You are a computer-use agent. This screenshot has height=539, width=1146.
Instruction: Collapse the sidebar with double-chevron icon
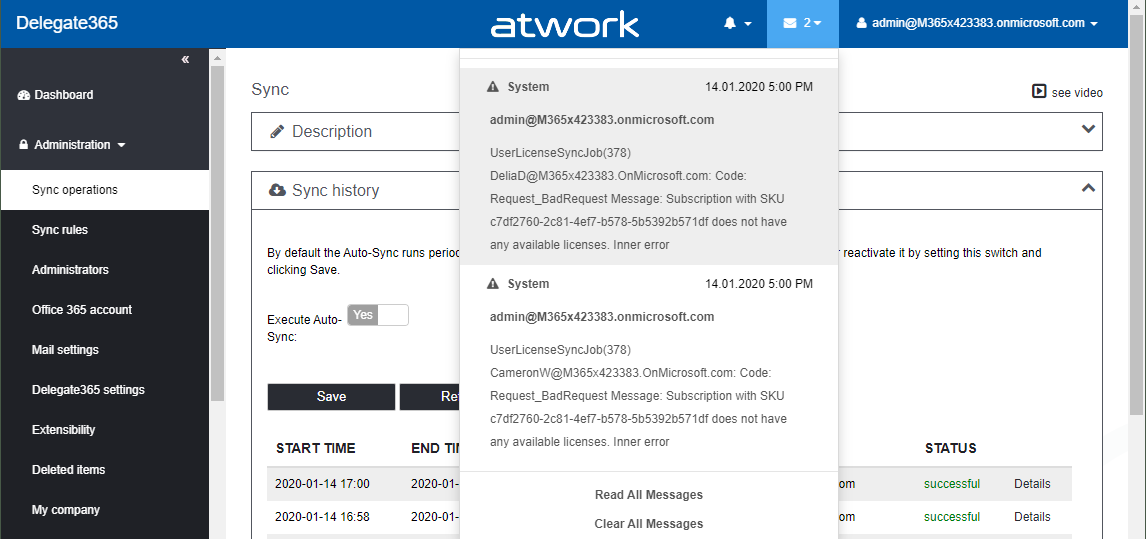click(185, 60)
